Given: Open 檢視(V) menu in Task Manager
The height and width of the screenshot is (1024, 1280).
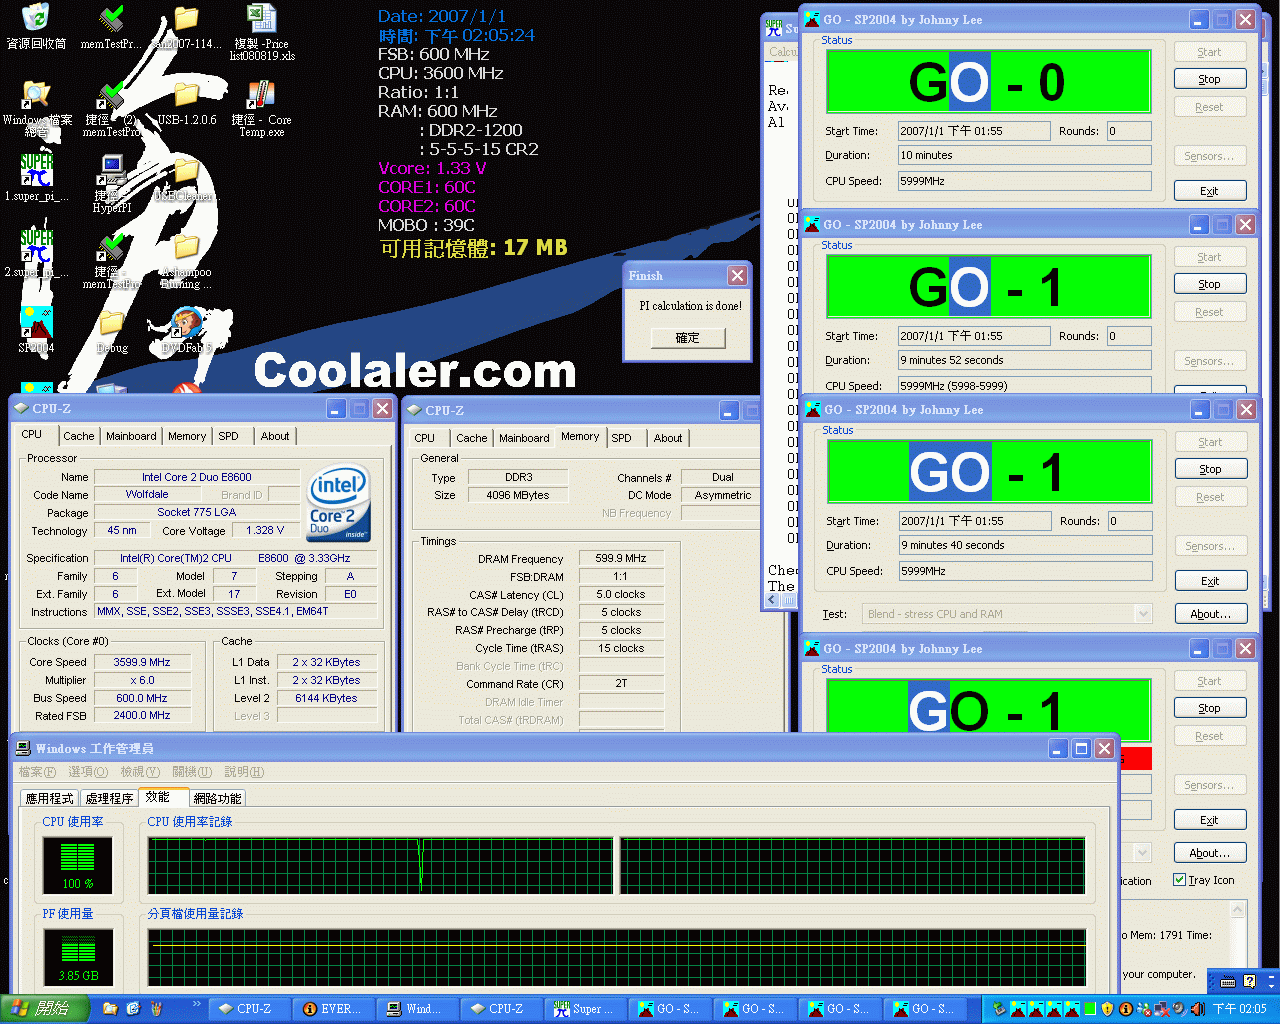Looking at the screenshot, I should pos(140,772).
